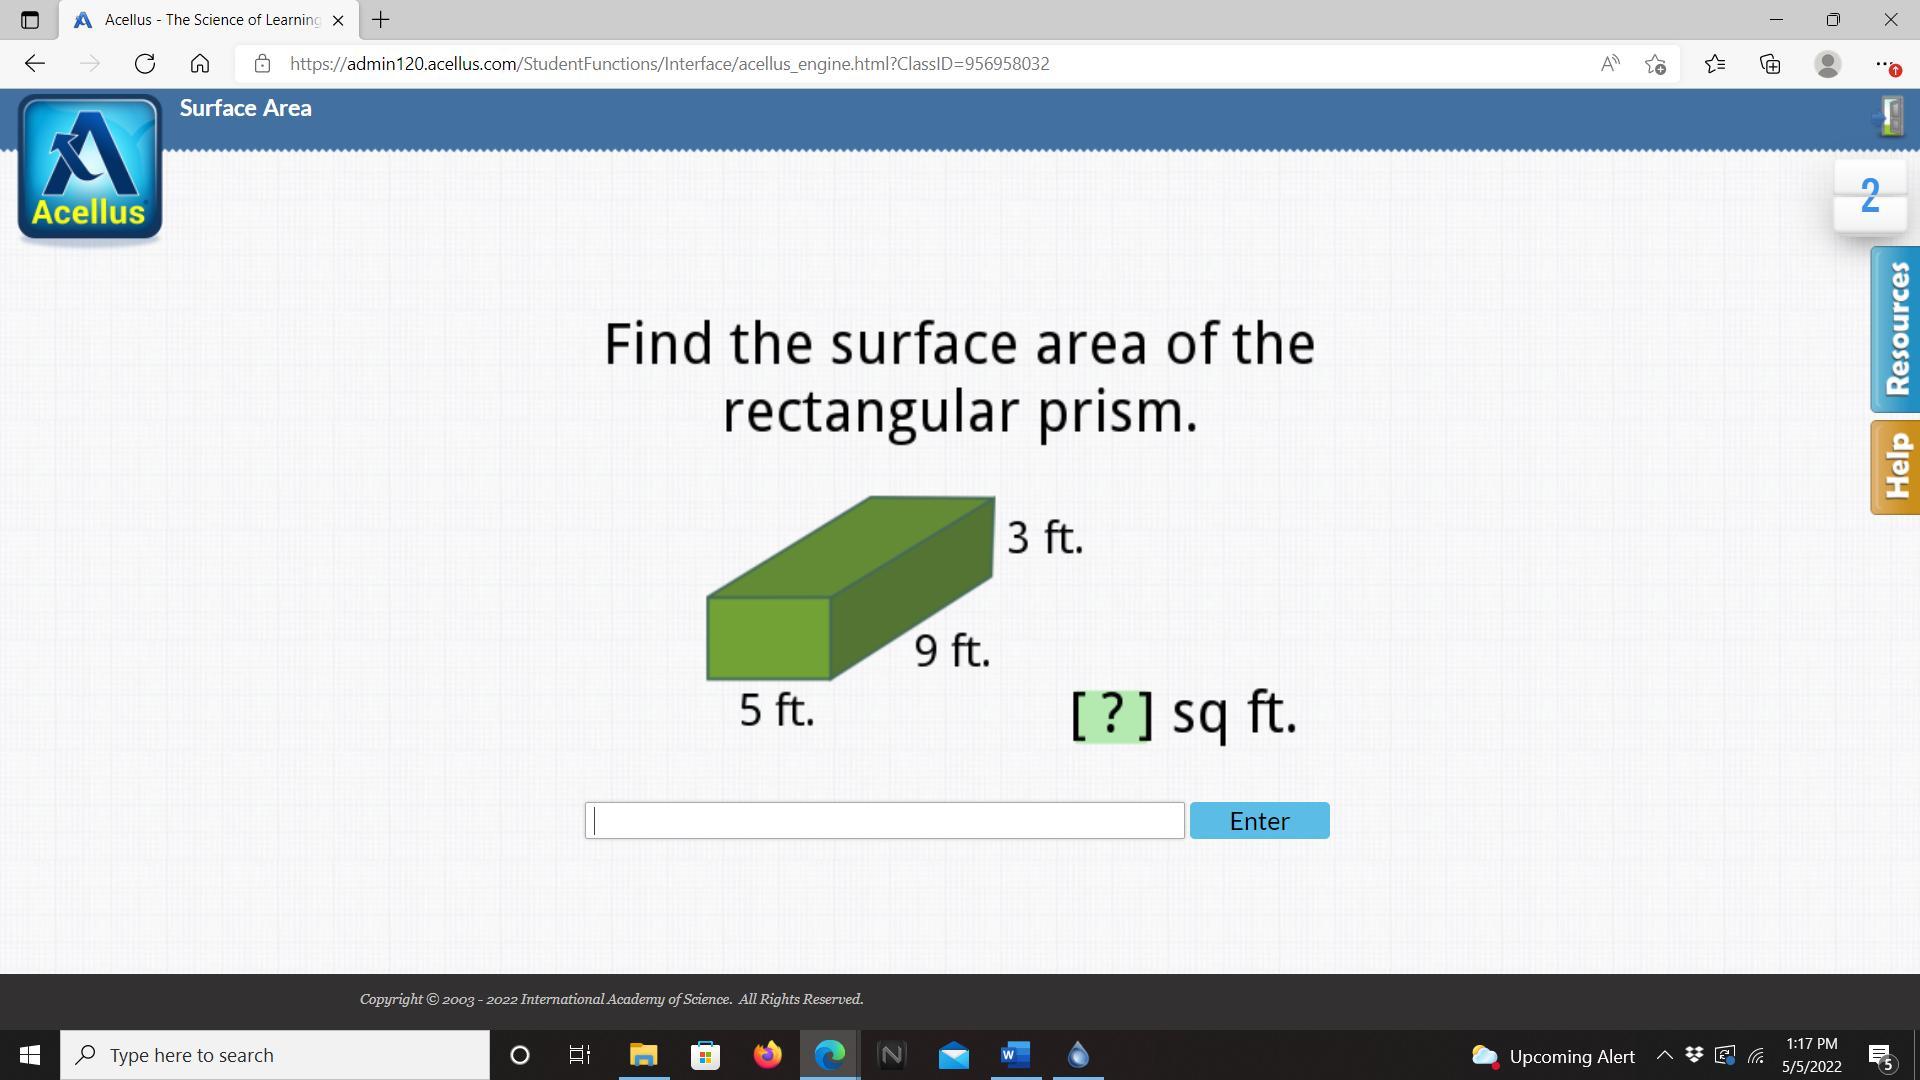The height and width of the screenshot is (1080, 1920).
Task: Open browser Favorites list icon
Action: pyautogui.click(x=1715, y=64)
